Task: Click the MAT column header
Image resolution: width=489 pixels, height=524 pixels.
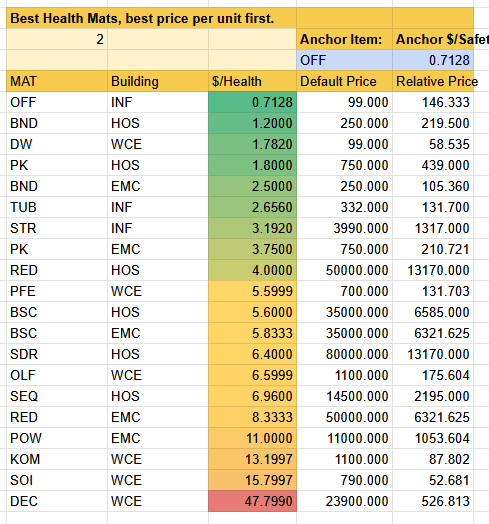Action: click(x=57, y=81)
